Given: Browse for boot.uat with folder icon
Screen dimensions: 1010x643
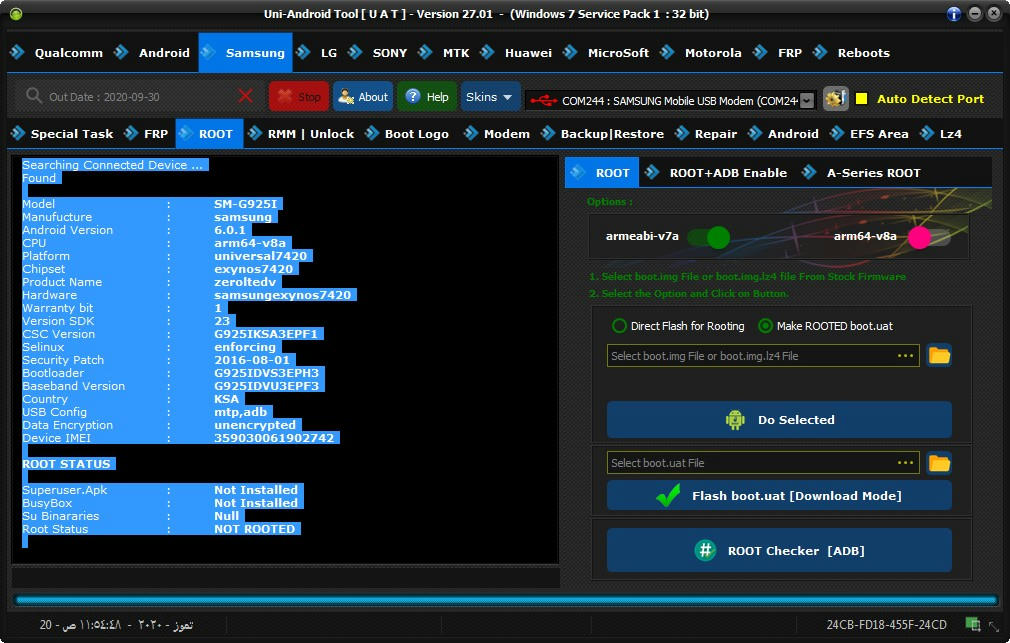Looking at the screenshot, I should click(939, 463).
